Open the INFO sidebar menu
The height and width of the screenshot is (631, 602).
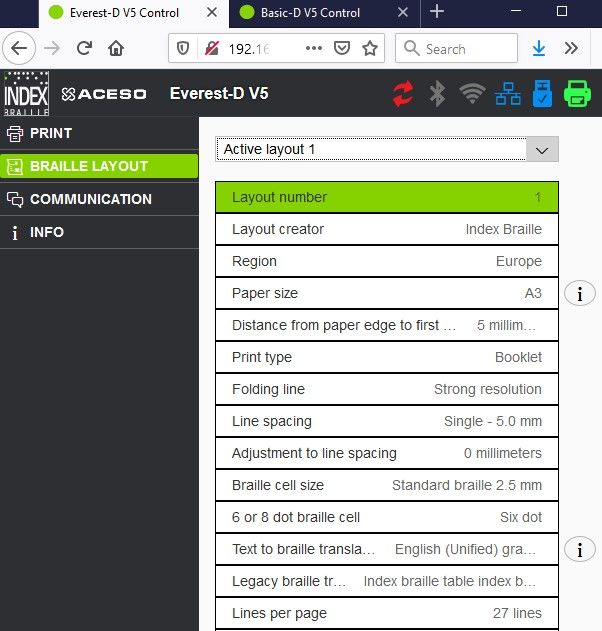(x=99, y=232)
